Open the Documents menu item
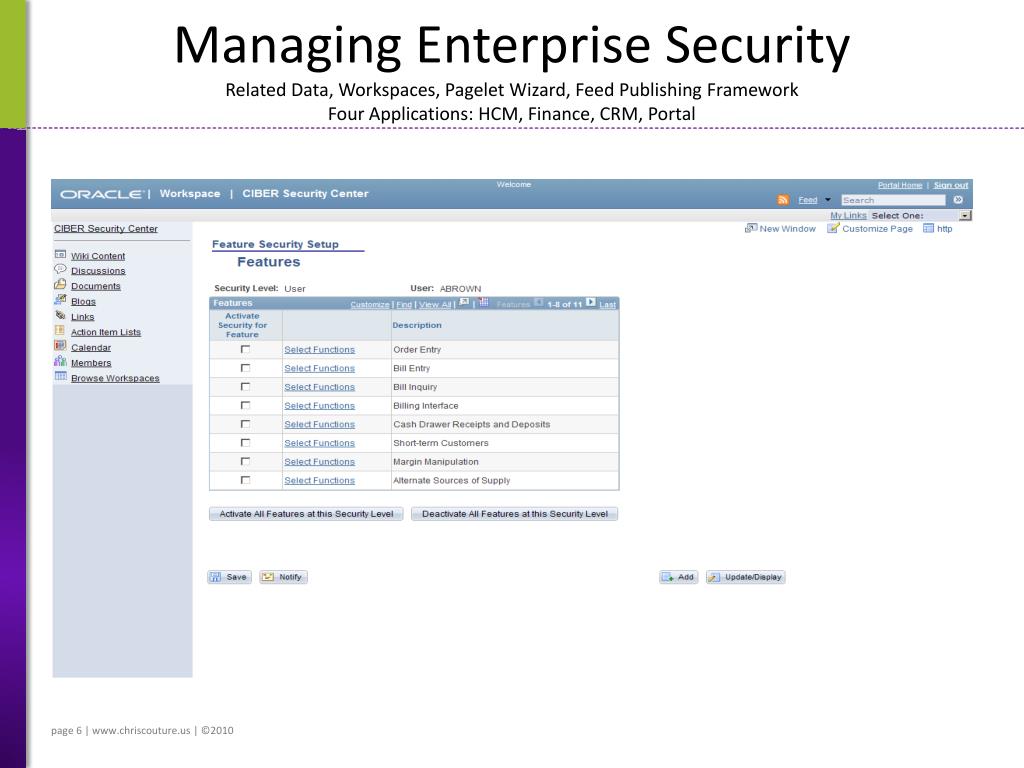The height and width of the screenshot is (768, 1024). [x=96, y=286]
